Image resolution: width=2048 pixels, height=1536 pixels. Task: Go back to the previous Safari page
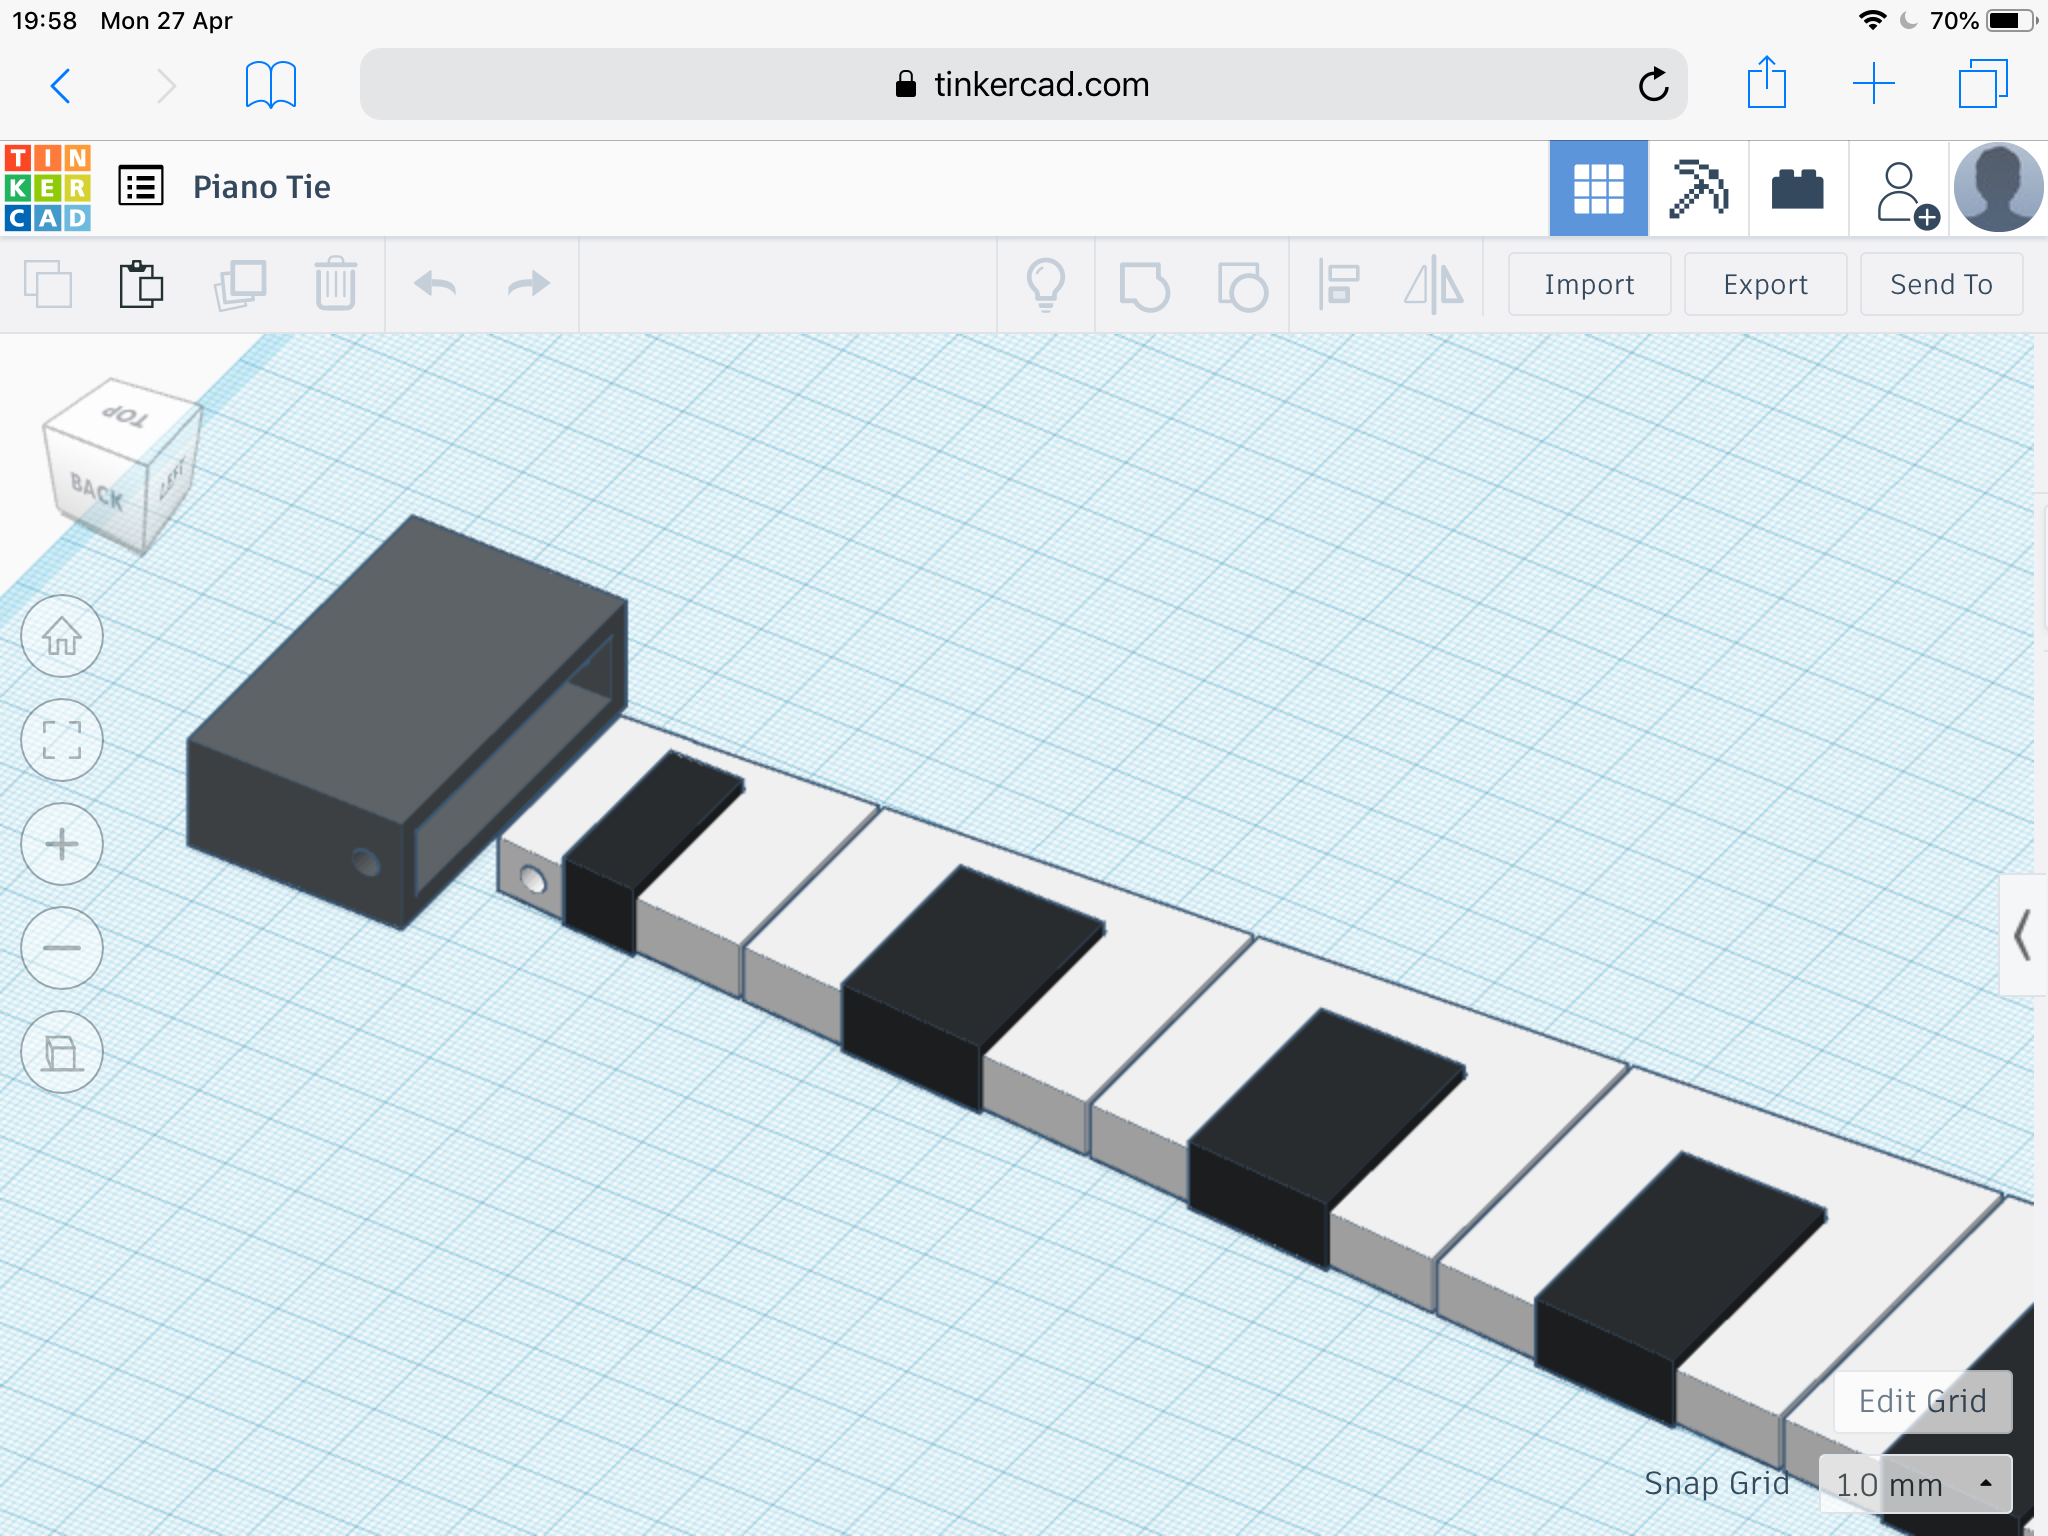click(x=61, y=86)
